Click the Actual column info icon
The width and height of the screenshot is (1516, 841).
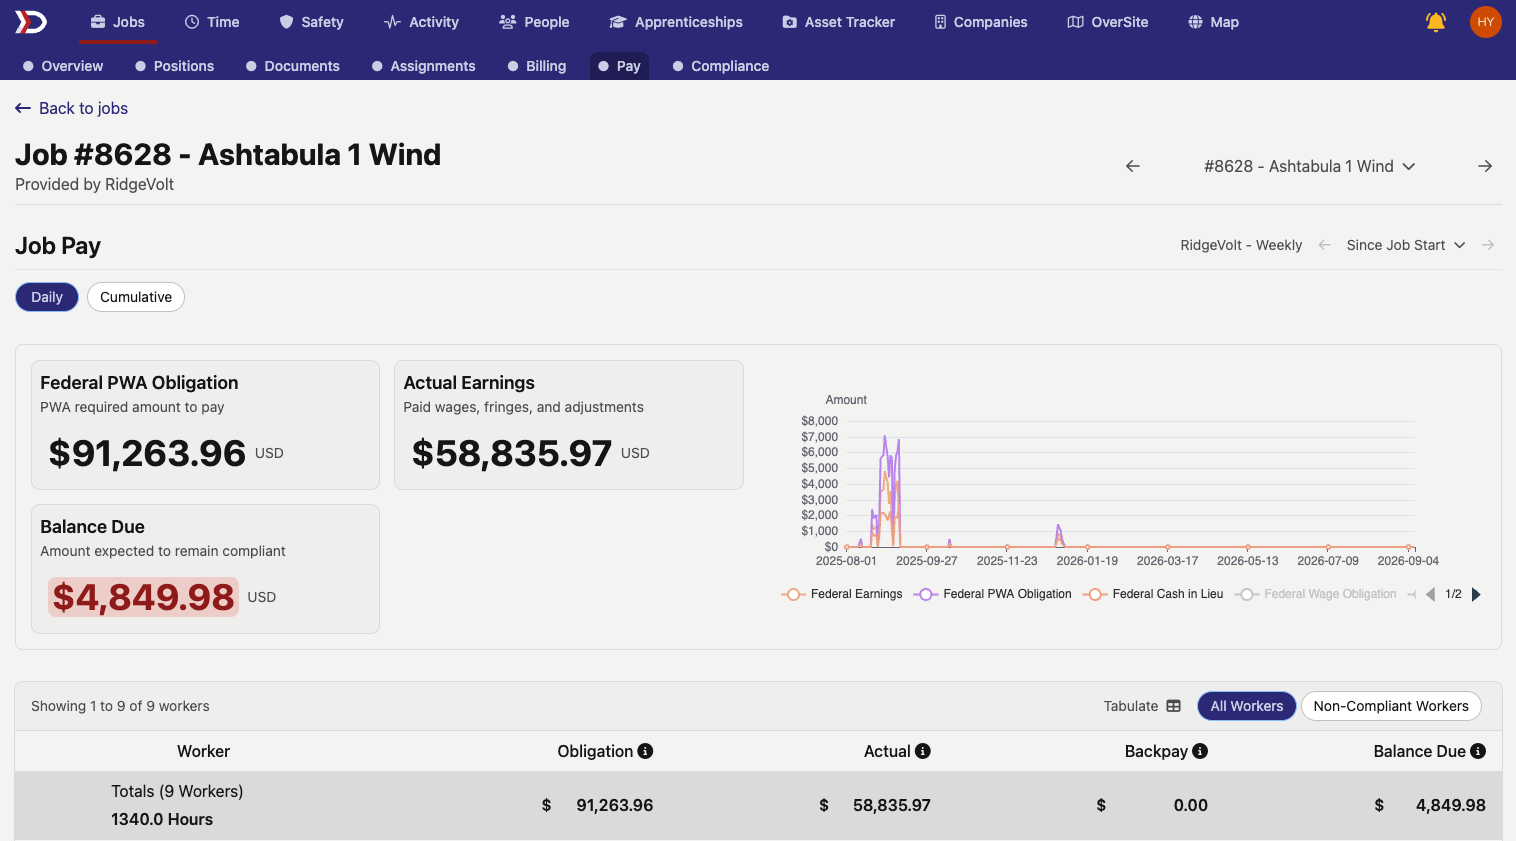click(923, 751)
